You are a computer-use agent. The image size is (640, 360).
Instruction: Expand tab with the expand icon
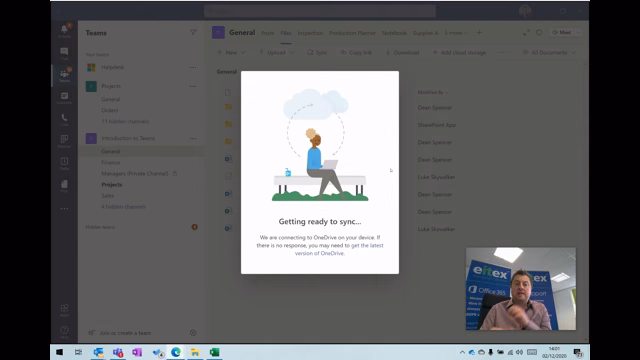click(527, 32)
